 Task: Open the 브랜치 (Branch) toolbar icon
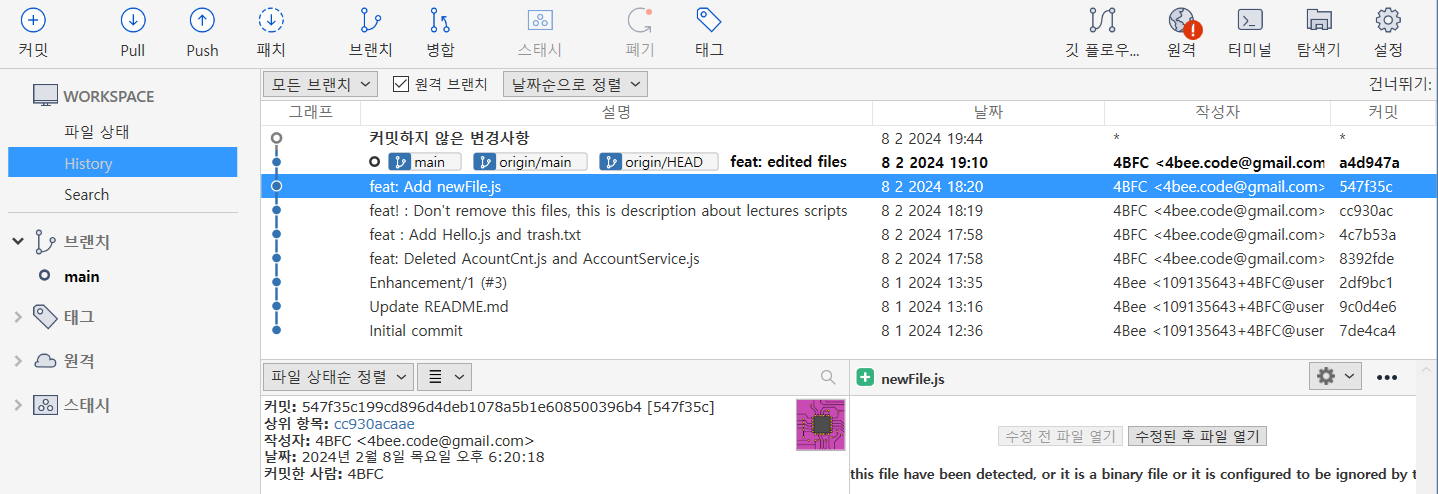[371, 20]
